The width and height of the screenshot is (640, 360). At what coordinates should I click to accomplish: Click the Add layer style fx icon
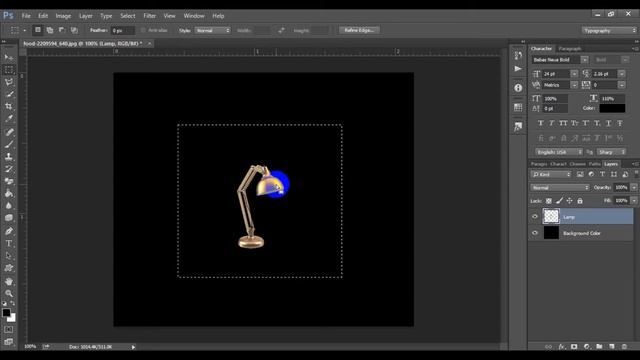[561, 347]
